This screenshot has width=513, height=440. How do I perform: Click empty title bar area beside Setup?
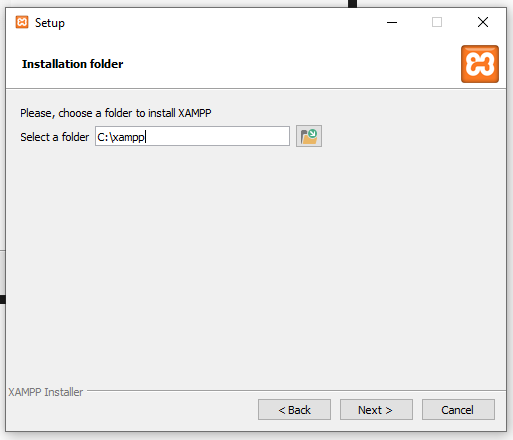click(217, 23)
